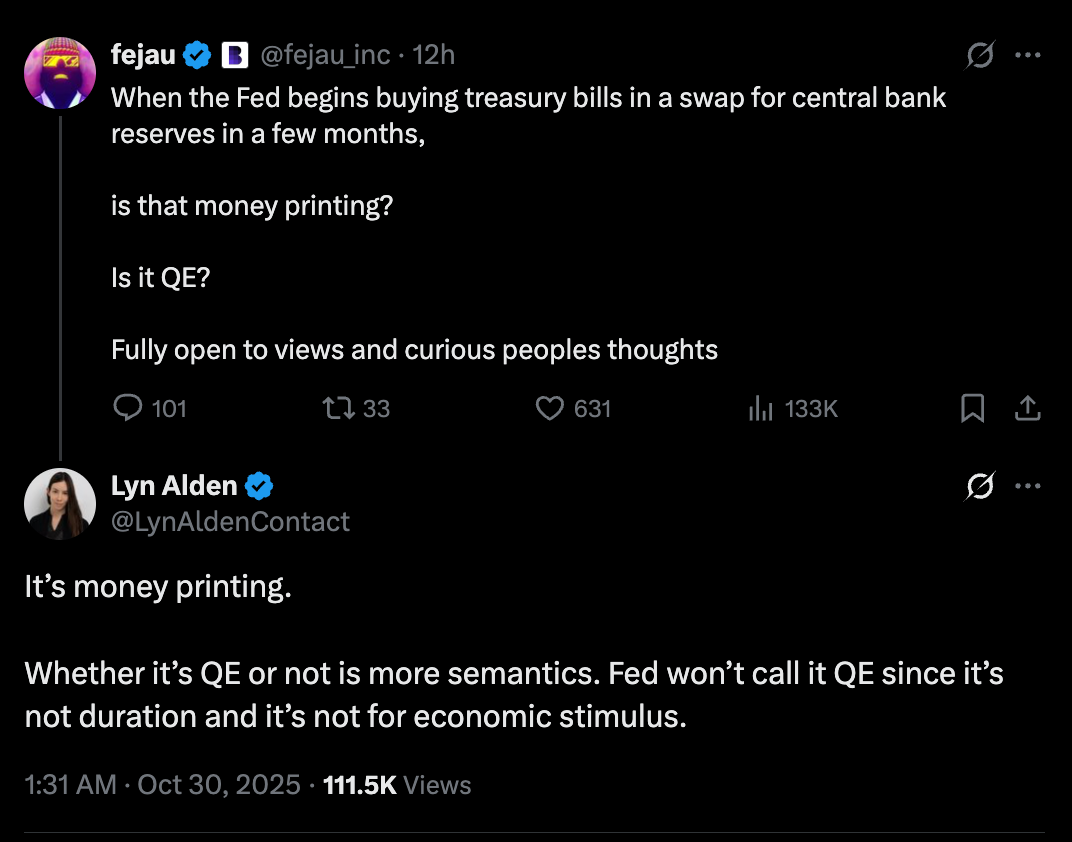Open view analytics showing 133K
1072x842 pixels.
click(762, 408)
